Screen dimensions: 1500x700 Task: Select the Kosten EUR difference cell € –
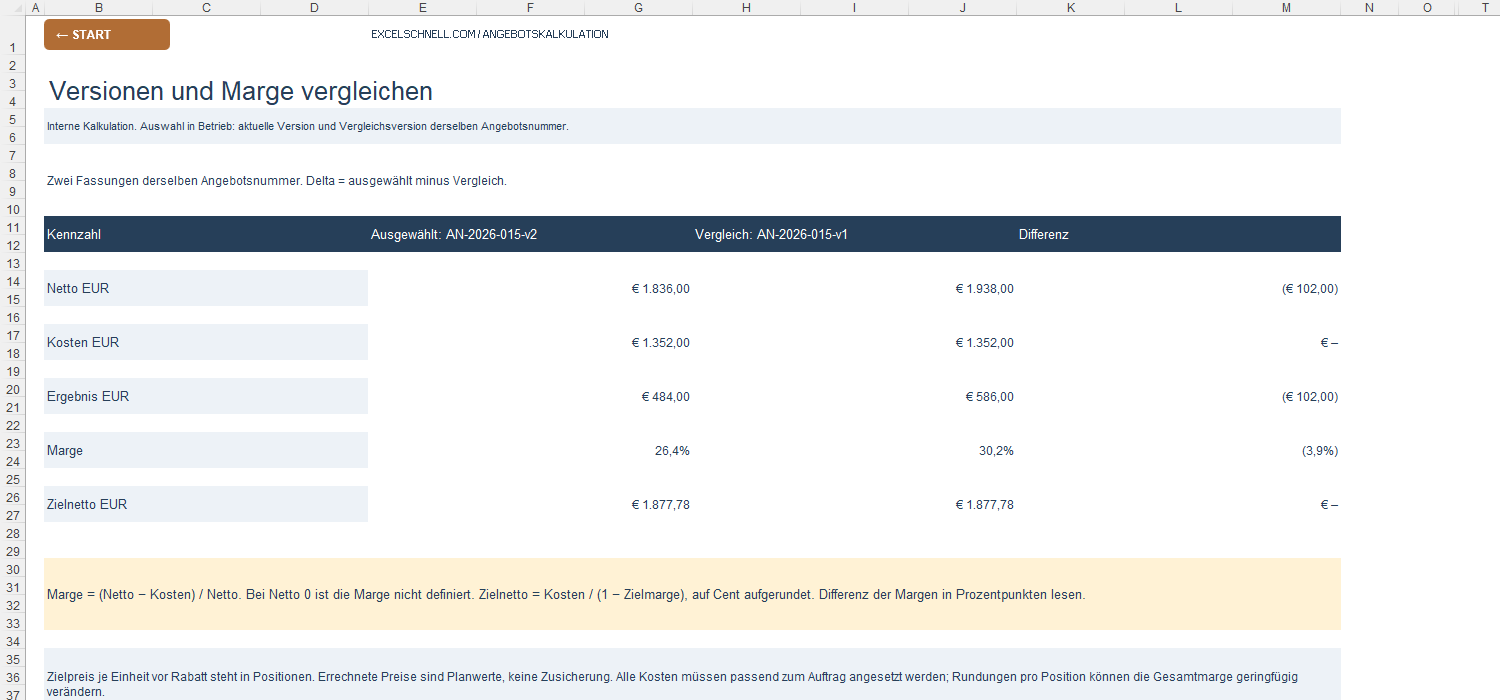(x=1329, y=343)
